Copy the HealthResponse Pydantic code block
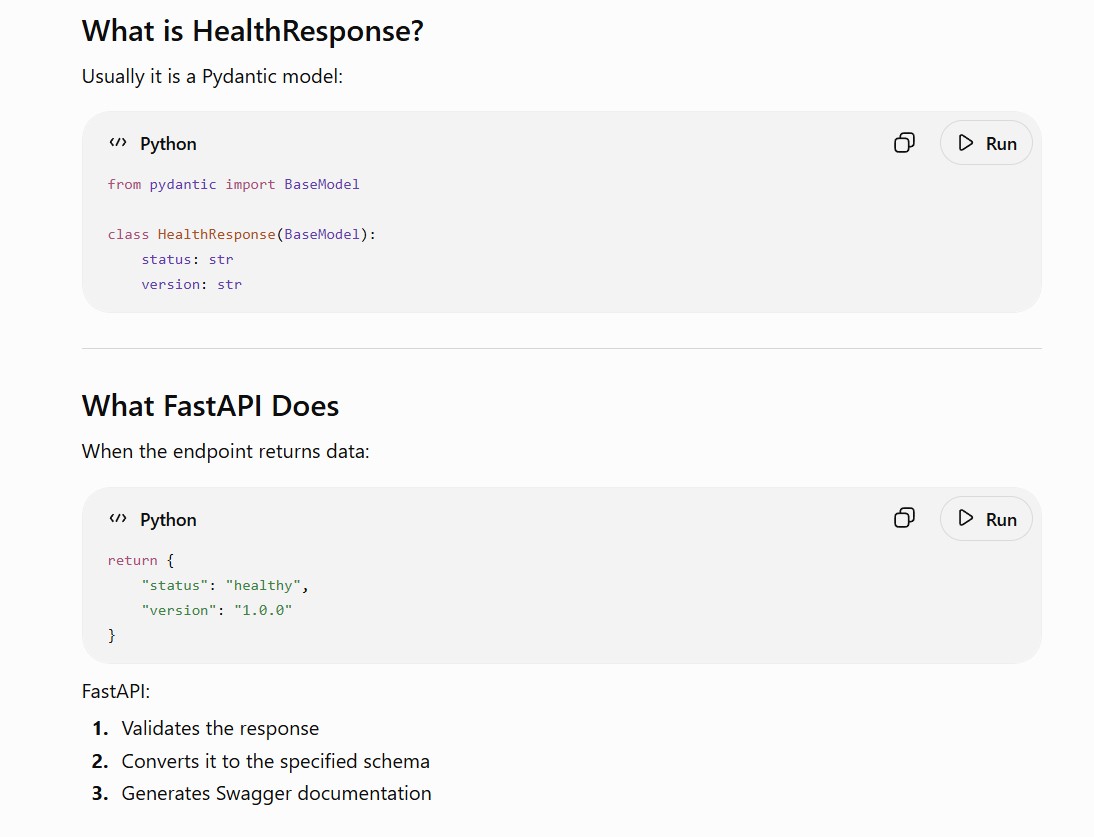This screenshot has width=1094, height=837. 904,143
